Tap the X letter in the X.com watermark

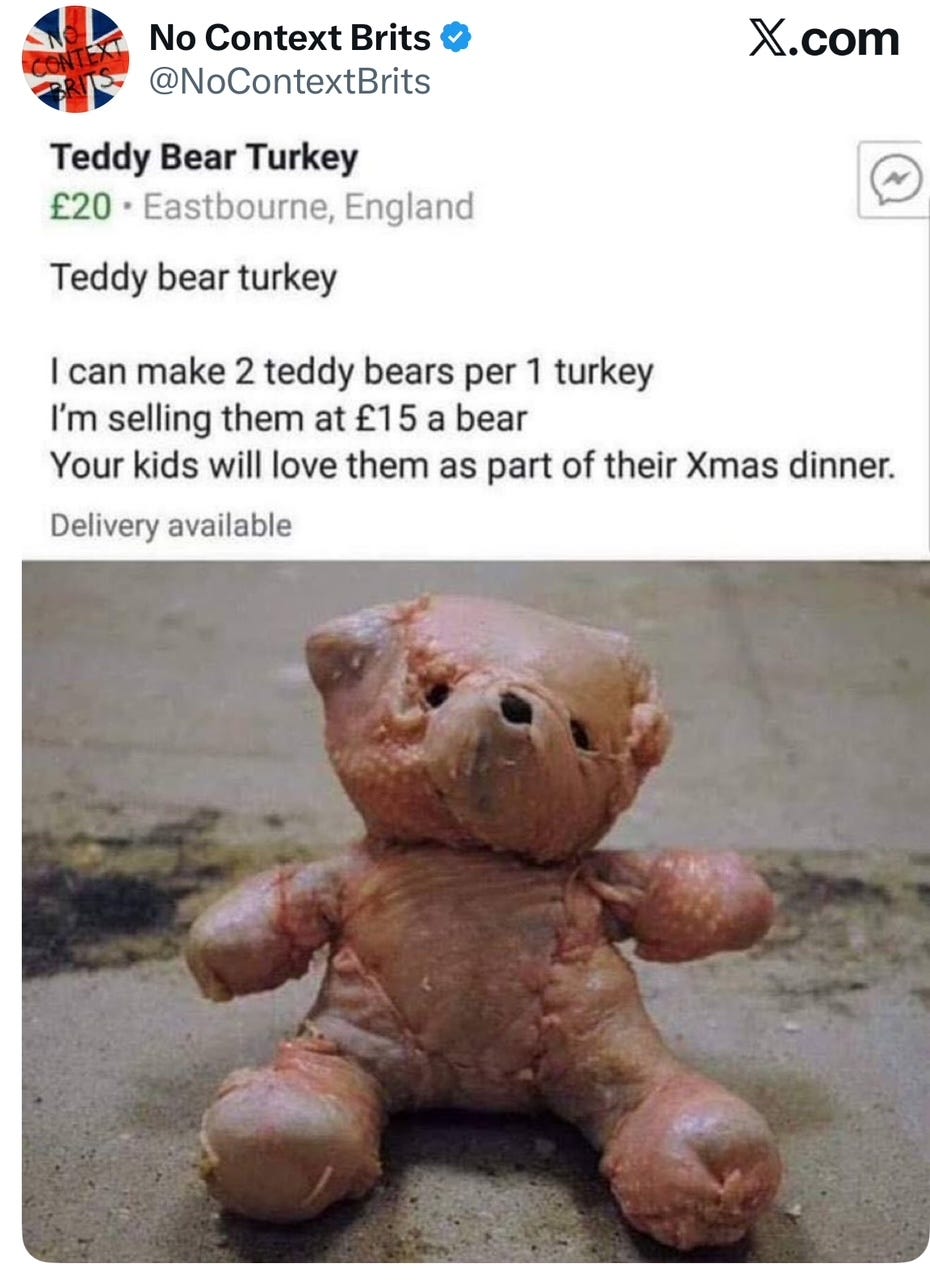pyautogui.click(x=767, y=39)
